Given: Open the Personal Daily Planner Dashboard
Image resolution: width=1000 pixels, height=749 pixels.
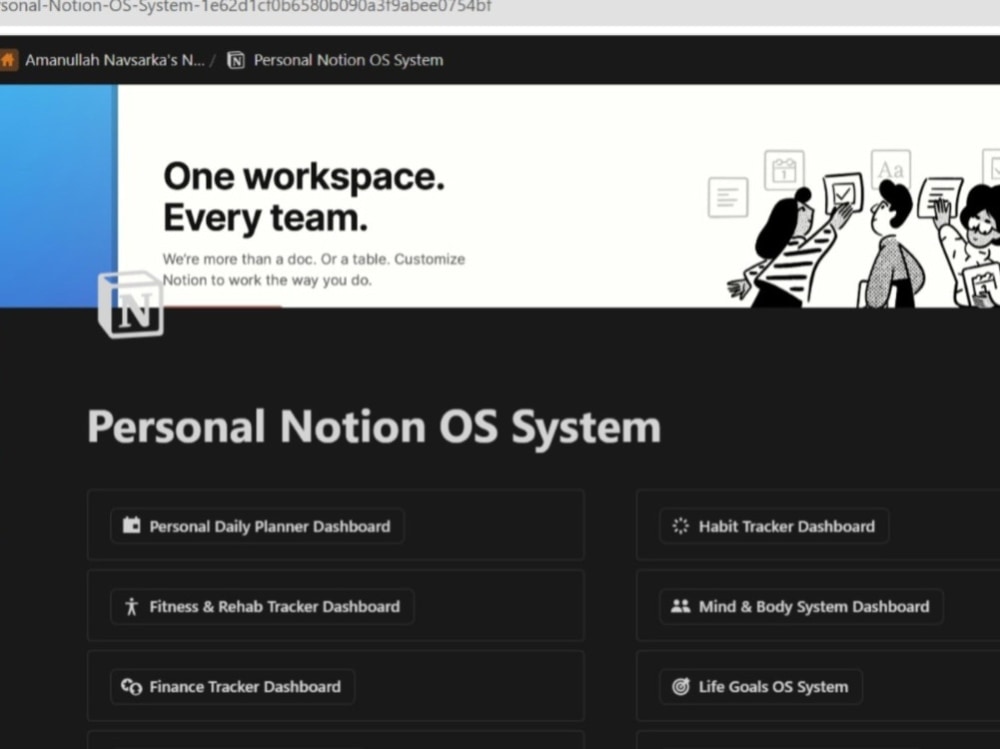Looking at the screenshot, I should point(269,525).
